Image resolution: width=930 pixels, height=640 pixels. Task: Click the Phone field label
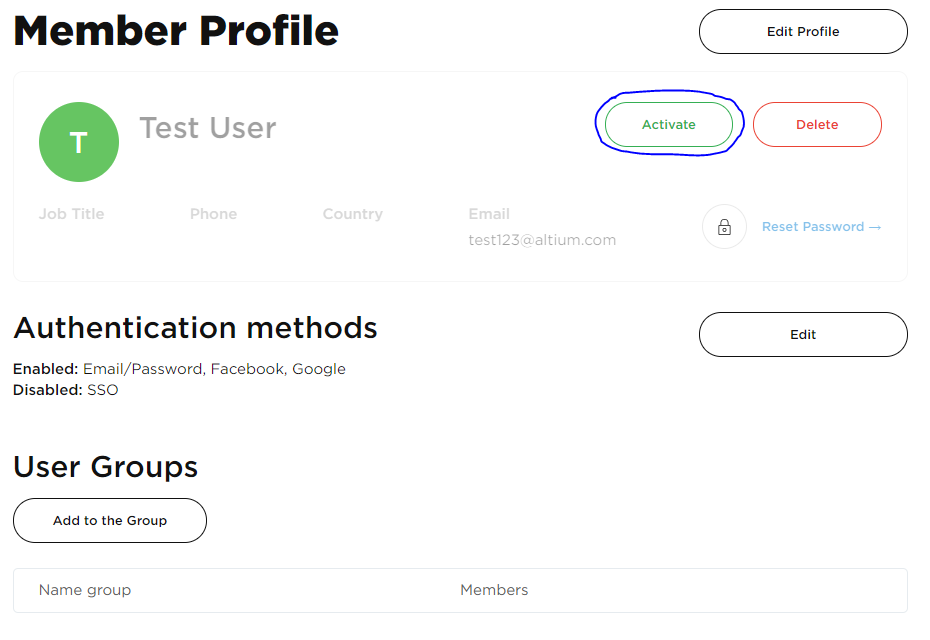tap(214, 214)
